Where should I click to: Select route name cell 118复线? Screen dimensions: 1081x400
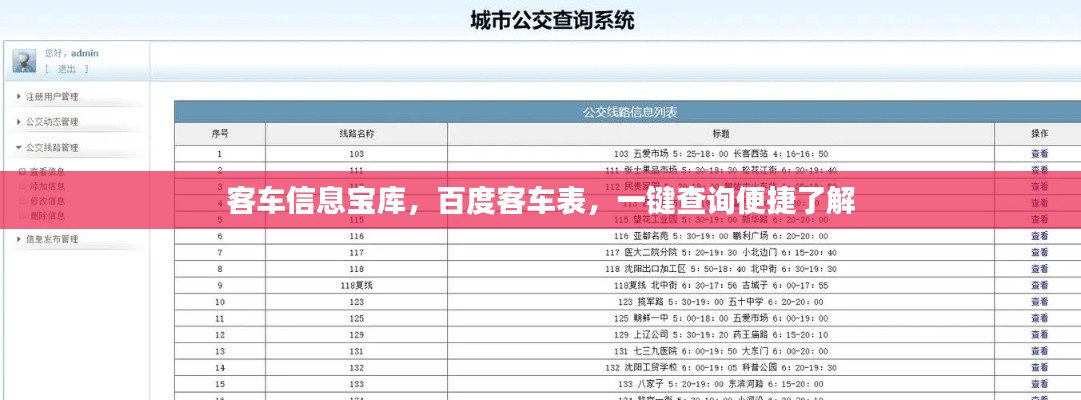pyautogui.click(x=356, y=286)
